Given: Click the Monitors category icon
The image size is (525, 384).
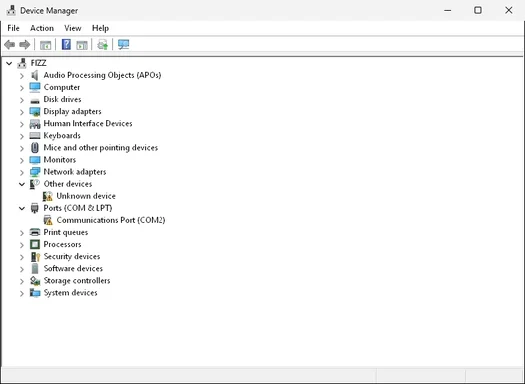Looking at the screenshot, I should point(35,160).
